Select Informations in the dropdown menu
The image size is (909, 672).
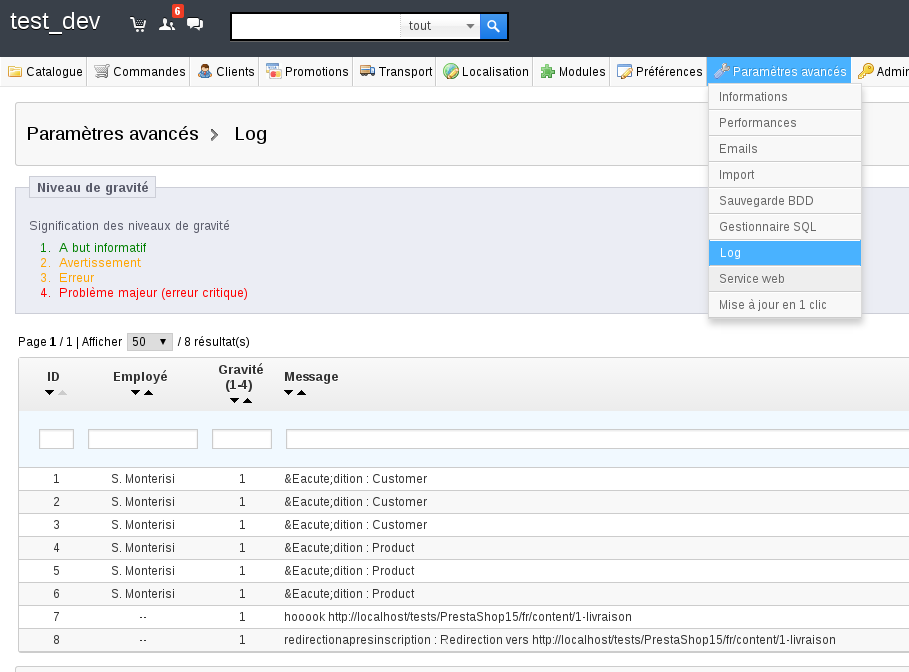pyautogui.click(x=784, y=97)
